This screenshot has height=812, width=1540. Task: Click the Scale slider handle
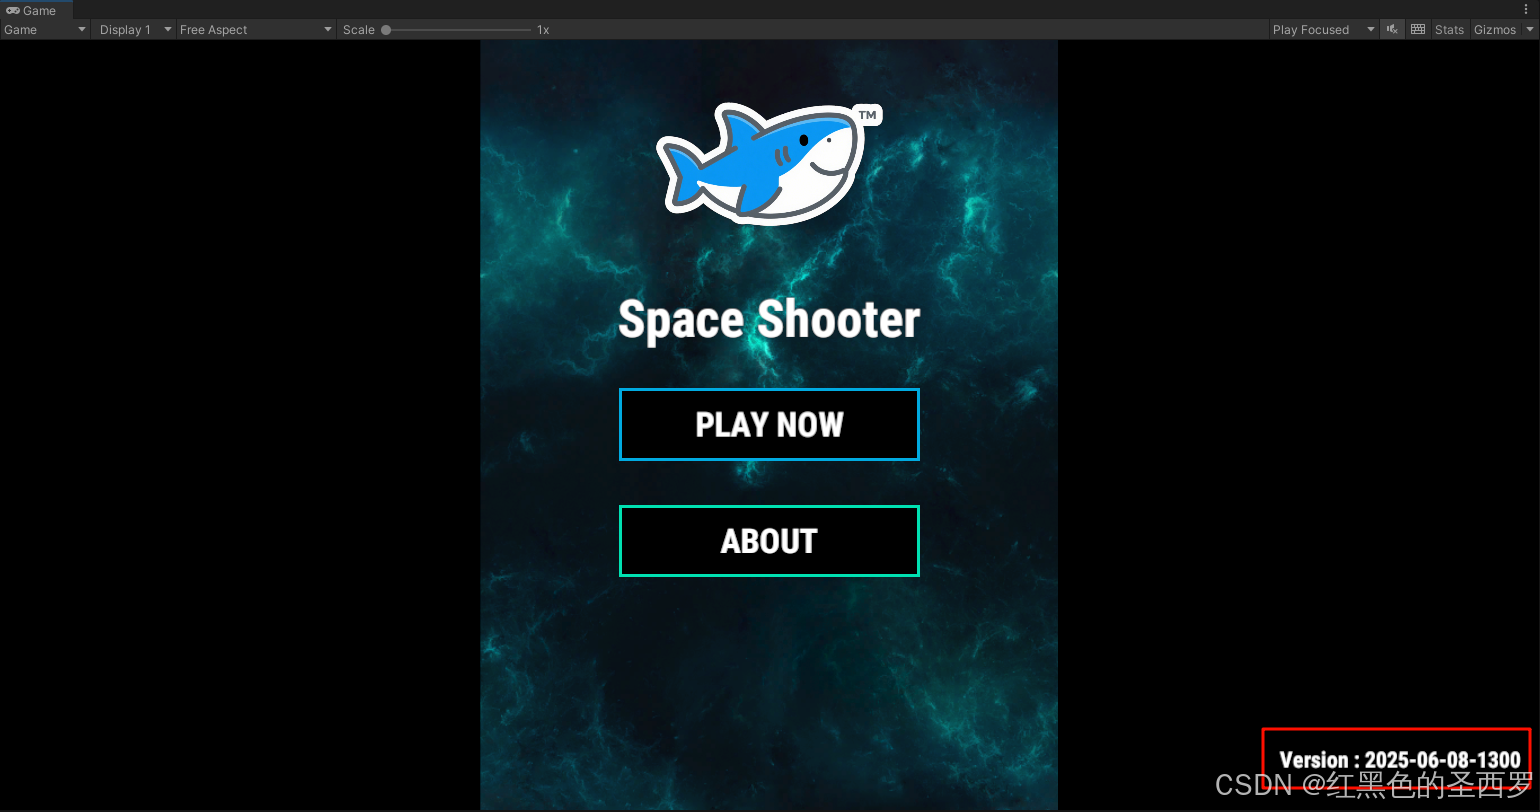point(386,30)
